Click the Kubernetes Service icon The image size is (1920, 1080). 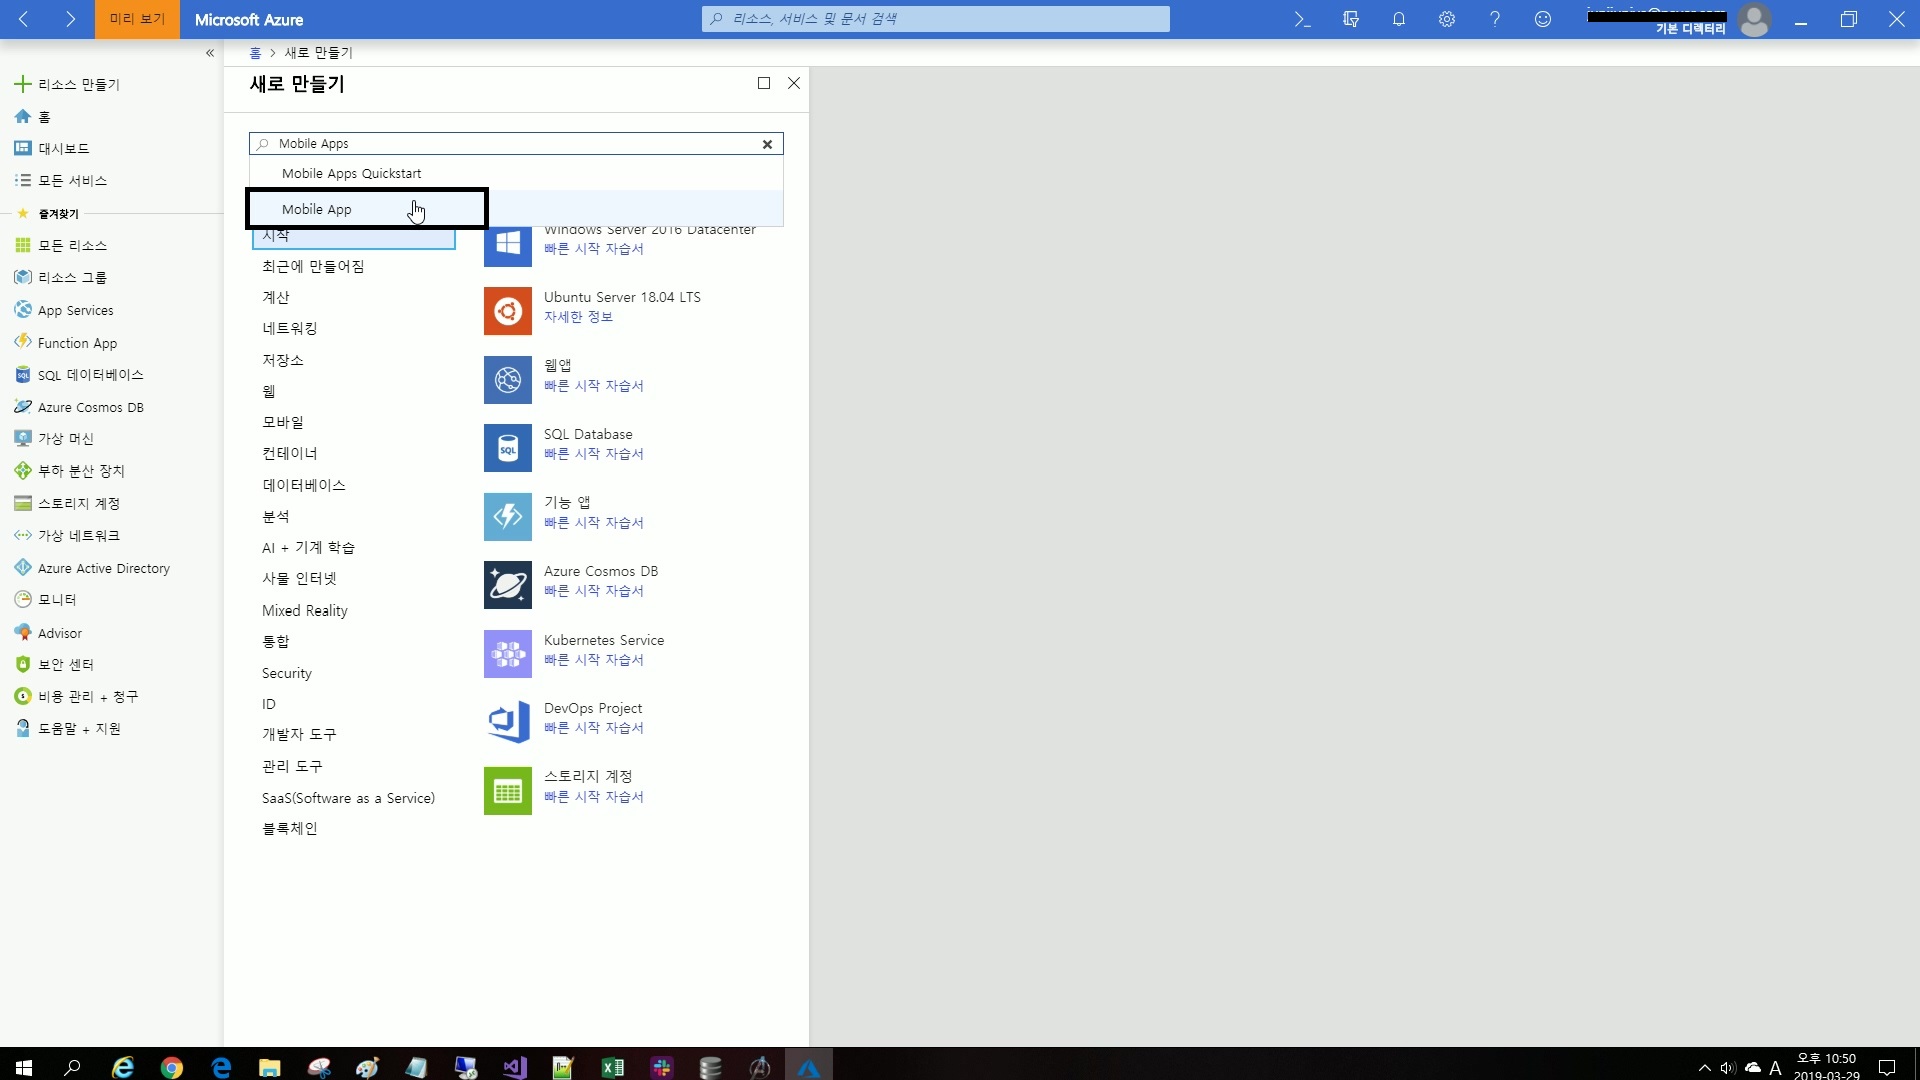508,654
